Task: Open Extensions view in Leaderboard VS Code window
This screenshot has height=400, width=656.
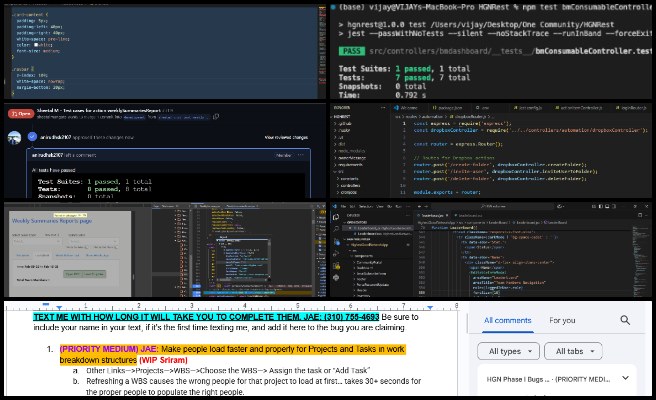Action: pyautogui.click(x=336, y=266)
